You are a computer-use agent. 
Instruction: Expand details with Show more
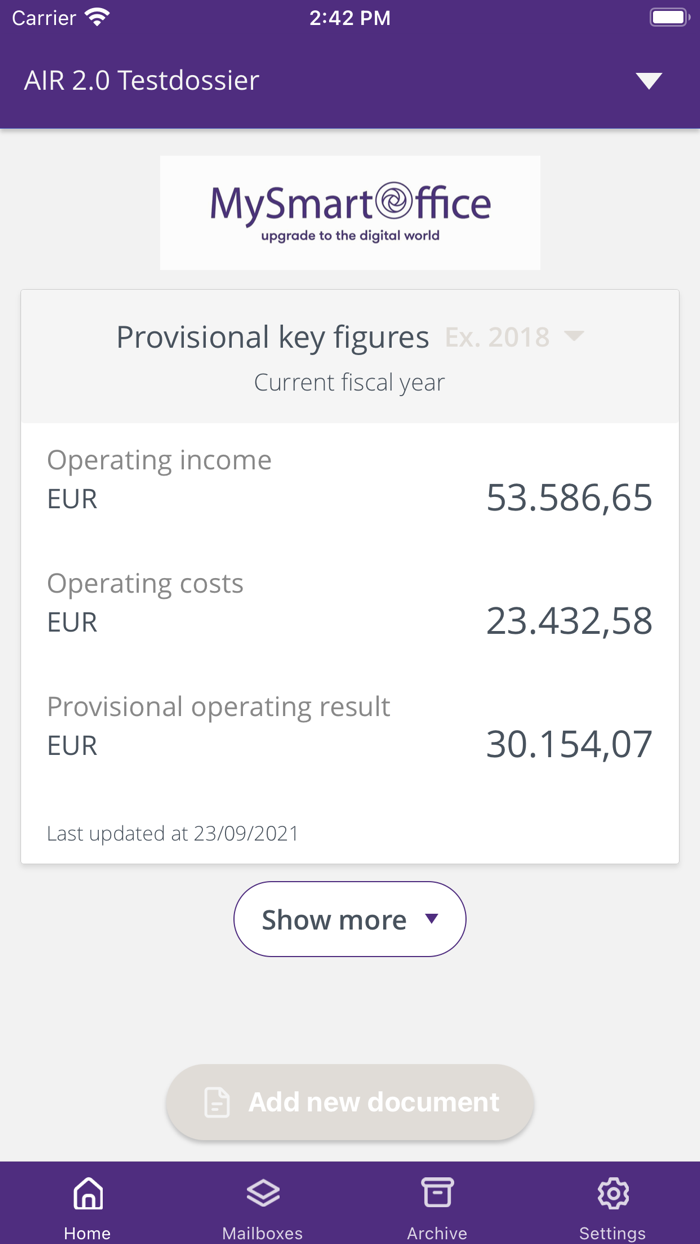click(350, 919)
